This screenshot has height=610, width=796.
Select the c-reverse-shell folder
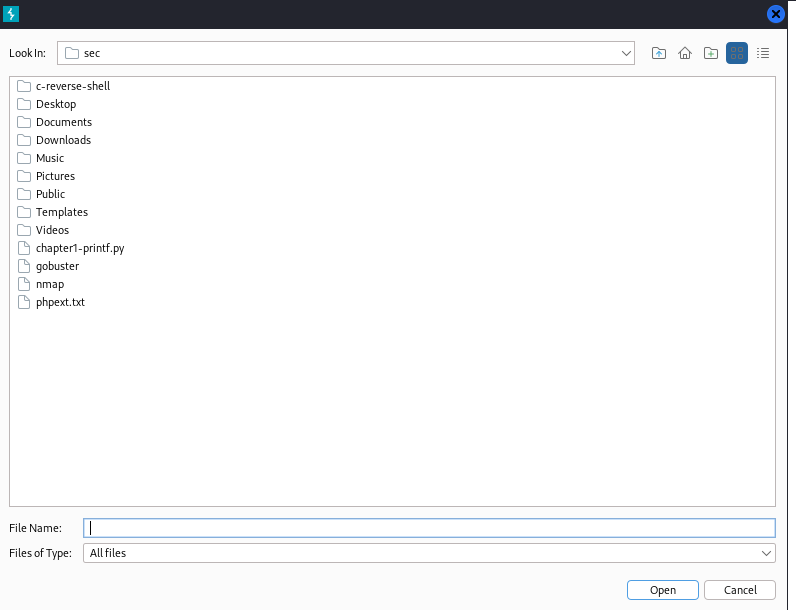point(72,86)
